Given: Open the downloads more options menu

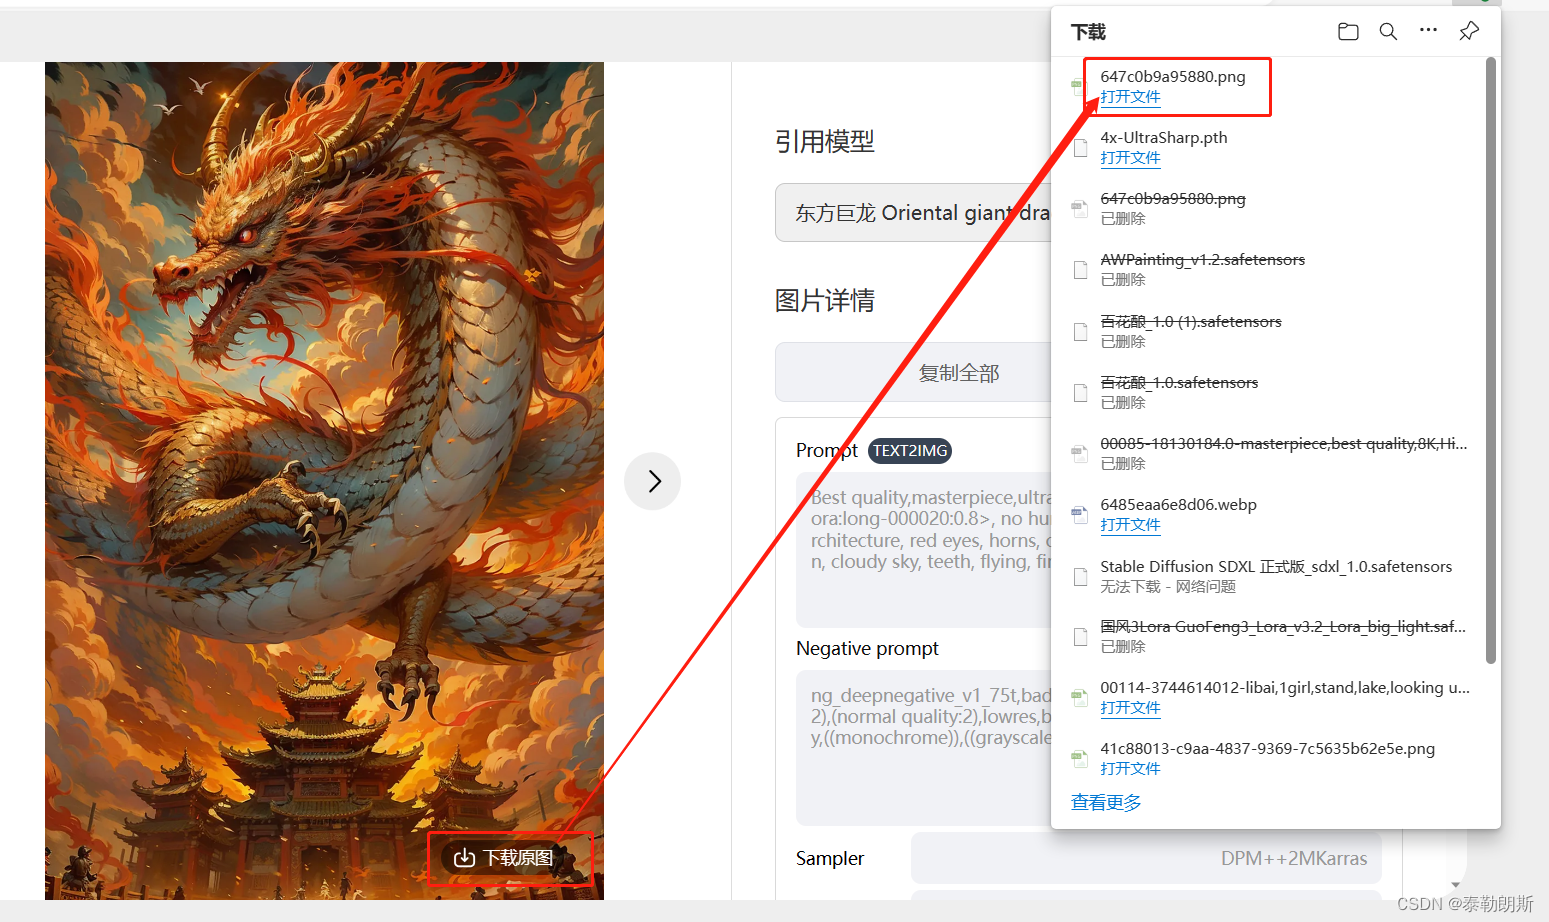Looking at the screenshot, I should (1427, 31).
